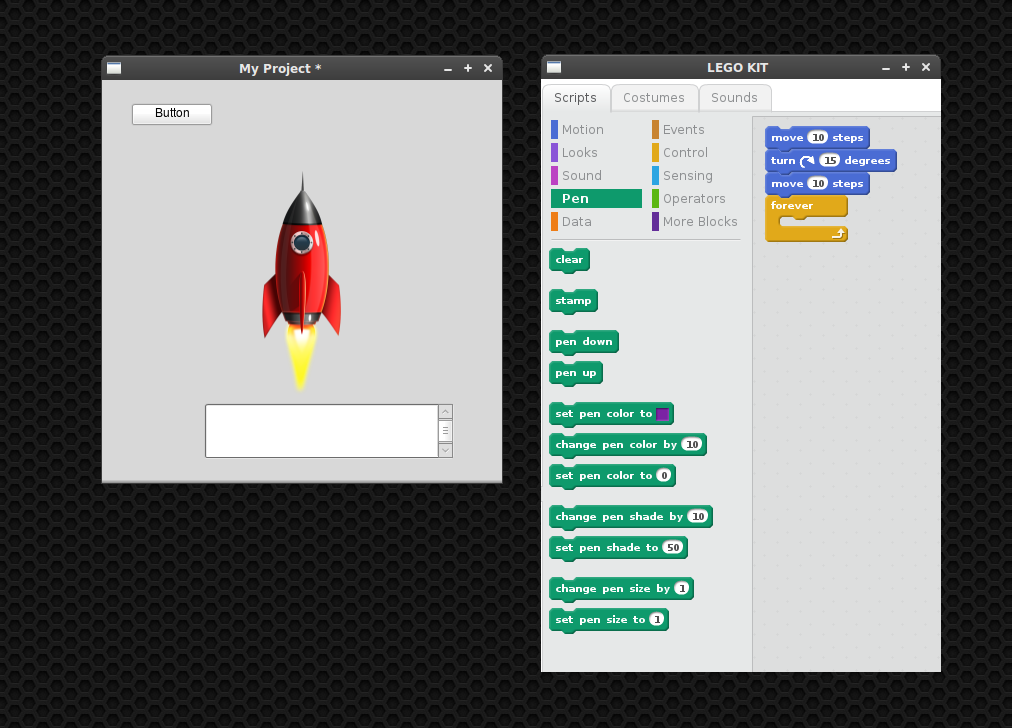1012x728 pixels.
Task: Open the Events block category
Action: pyautogui.click(x=683, y=130)
